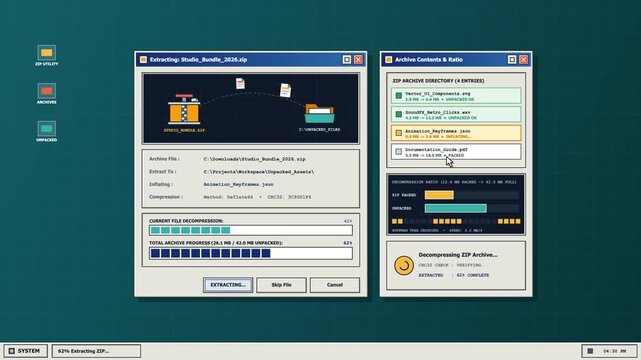
Task: Click the Unpacked_Assets extract destination path
Action: (259, 172)
